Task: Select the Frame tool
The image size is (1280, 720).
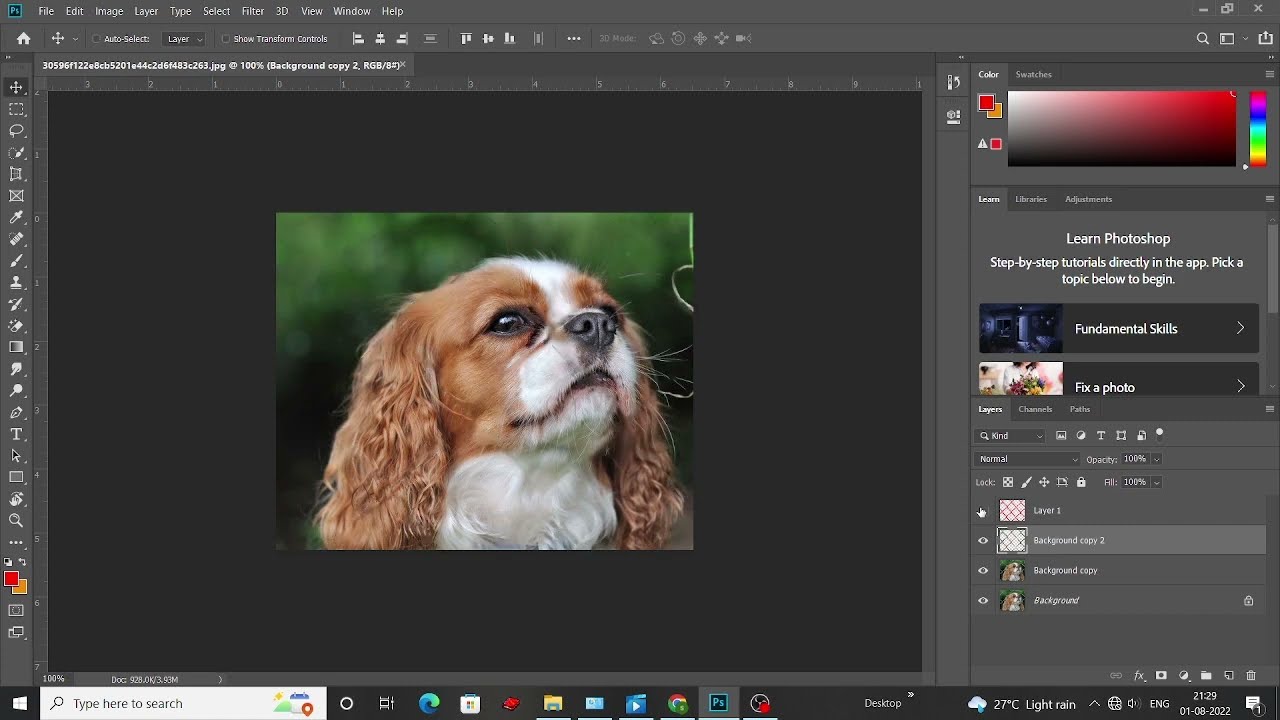Action: click(x=16, y=196)
